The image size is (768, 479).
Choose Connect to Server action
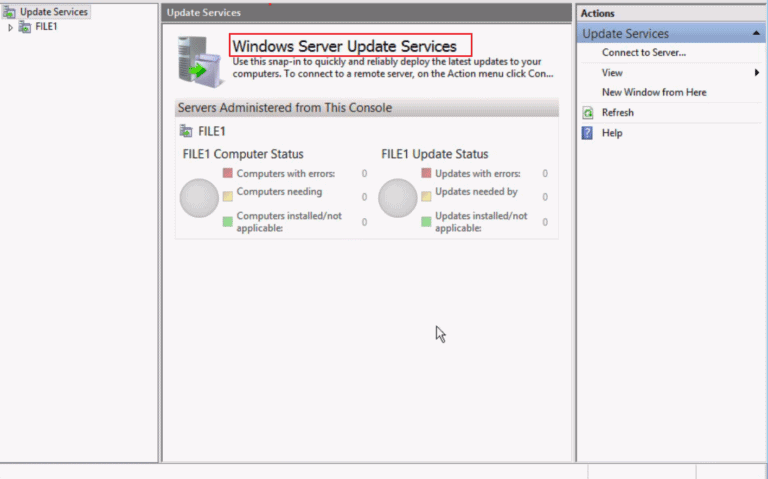pos(643,53)
